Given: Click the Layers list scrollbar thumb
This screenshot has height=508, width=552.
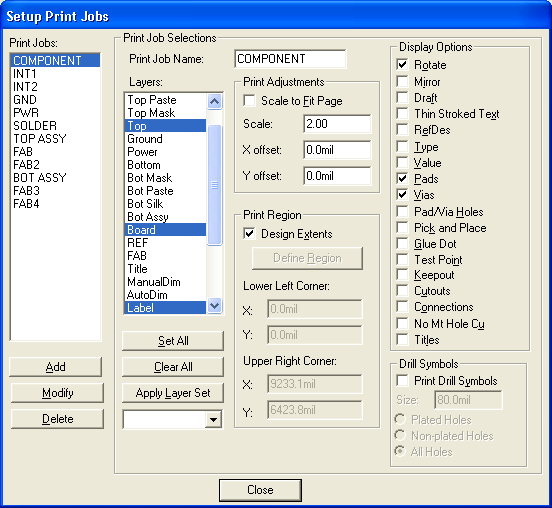Looking at the screenshot, I should (x=214, y=185).
